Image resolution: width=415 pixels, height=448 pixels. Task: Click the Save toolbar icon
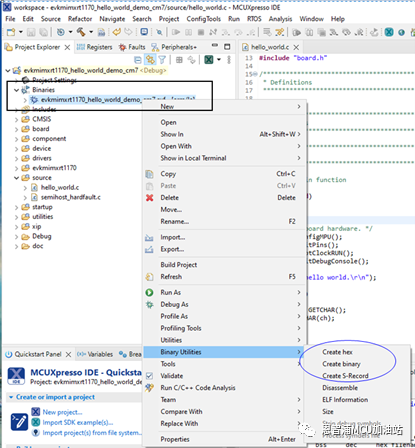tap(31, 32)
